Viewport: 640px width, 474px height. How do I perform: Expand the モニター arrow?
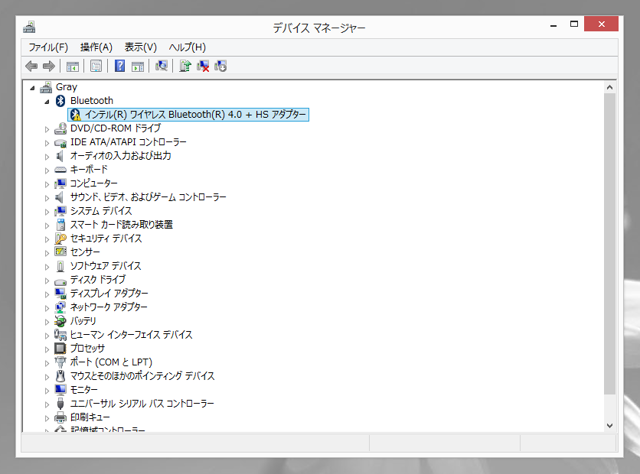pyautogui.click(x=47, y=390)
